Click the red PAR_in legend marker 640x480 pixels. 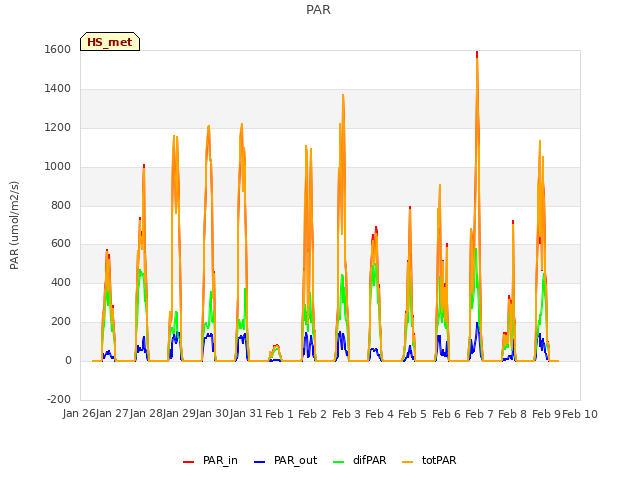[189, 462]
